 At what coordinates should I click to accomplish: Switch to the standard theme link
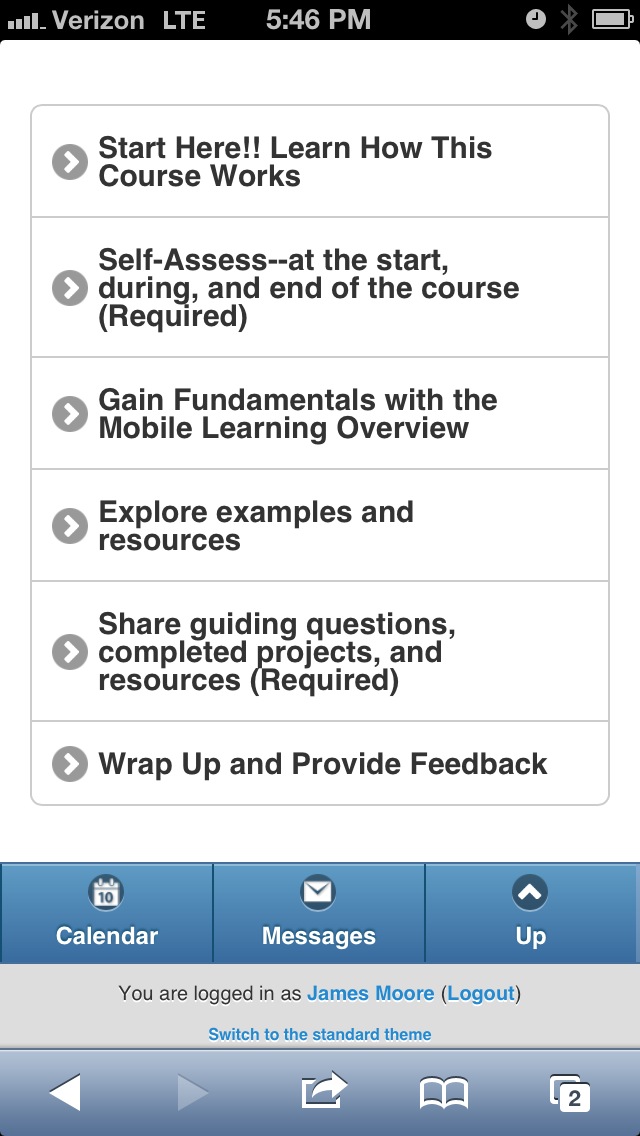[320, 1034]
